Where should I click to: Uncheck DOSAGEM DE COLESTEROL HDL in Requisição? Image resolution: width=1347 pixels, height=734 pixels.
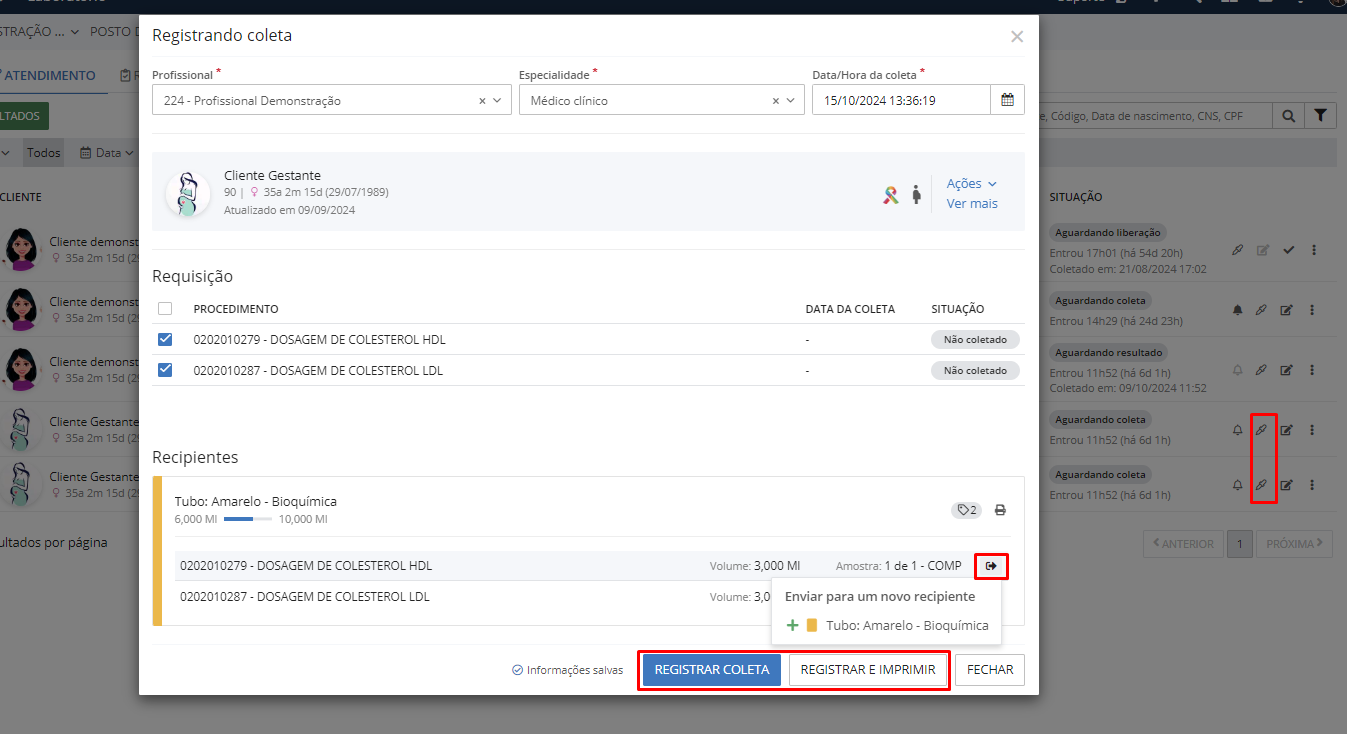pos(165,339)
